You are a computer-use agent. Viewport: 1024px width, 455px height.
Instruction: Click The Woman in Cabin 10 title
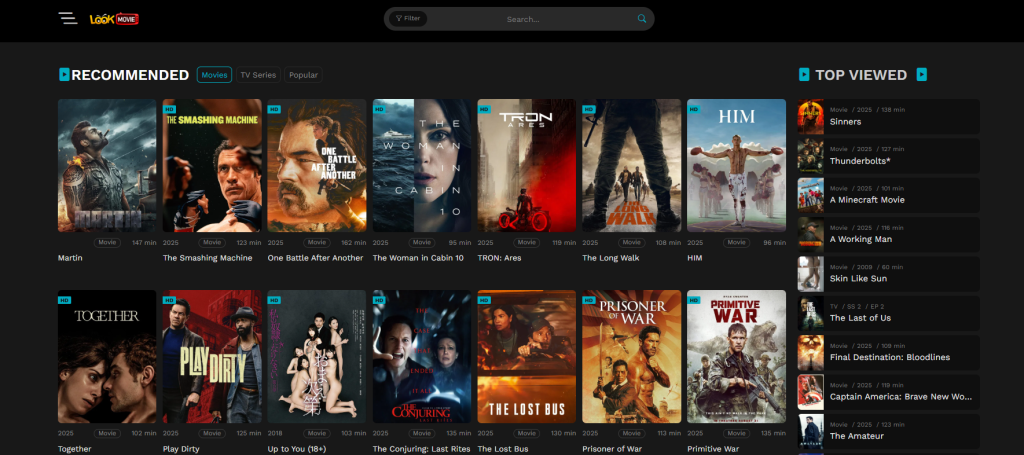point(418,258)
